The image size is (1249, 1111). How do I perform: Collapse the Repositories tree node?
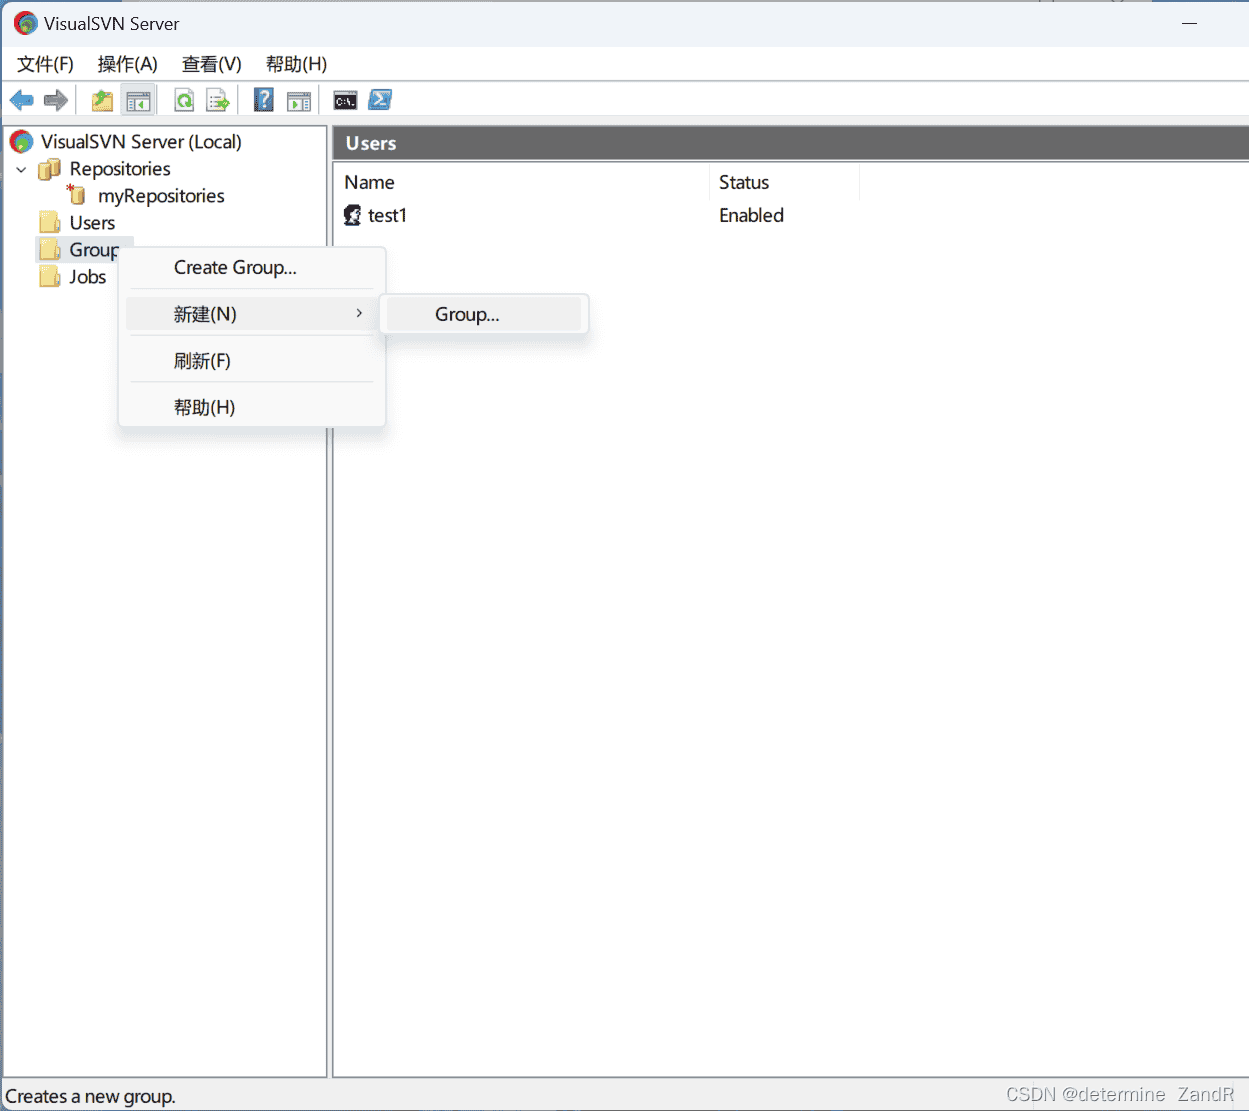click(21, 169)
